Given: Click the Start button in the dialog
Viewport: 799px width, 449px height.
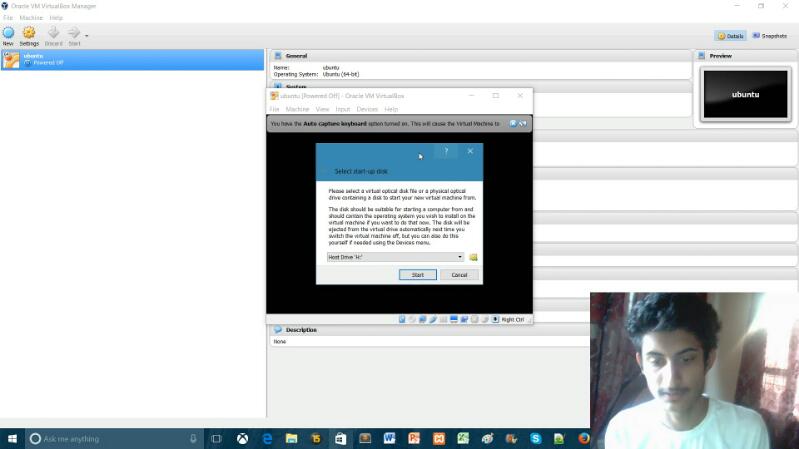Looking at the screenshot, I should 417,275.
